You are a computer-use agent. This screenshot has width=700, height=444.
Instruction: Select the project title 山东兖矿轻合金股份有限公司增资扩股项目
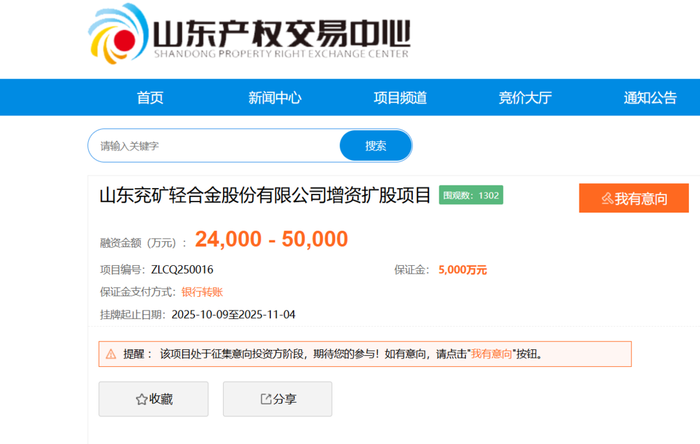(x=265, y=196)
